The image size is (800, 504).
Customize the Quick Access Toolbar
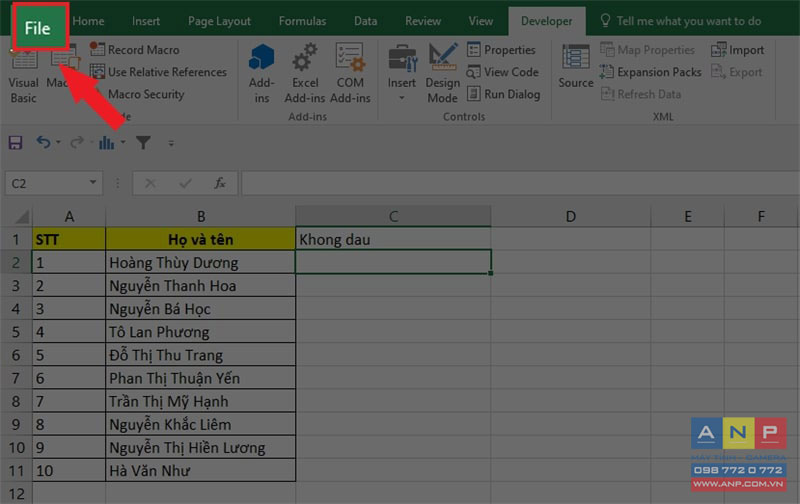click(x=171, y=143)
